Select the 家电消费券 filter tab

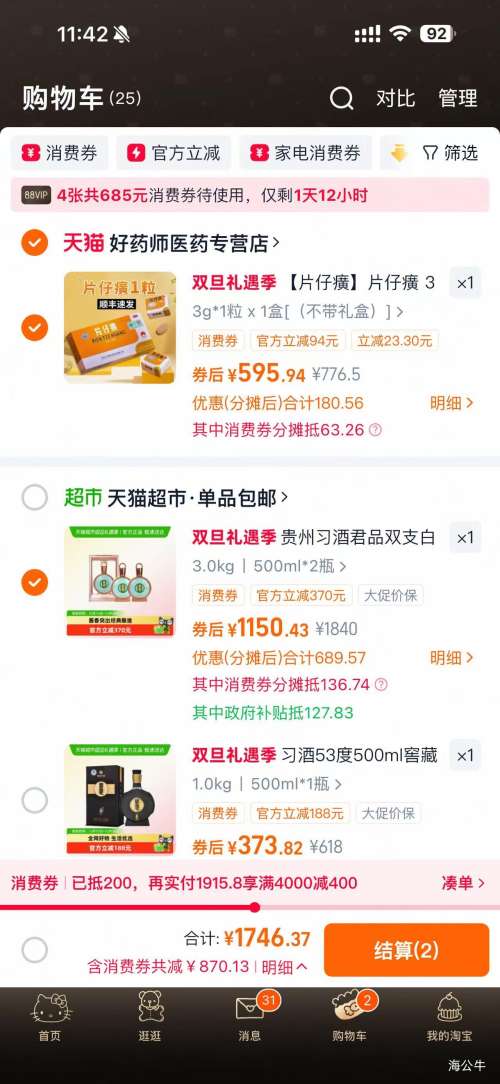coord(306,153)
